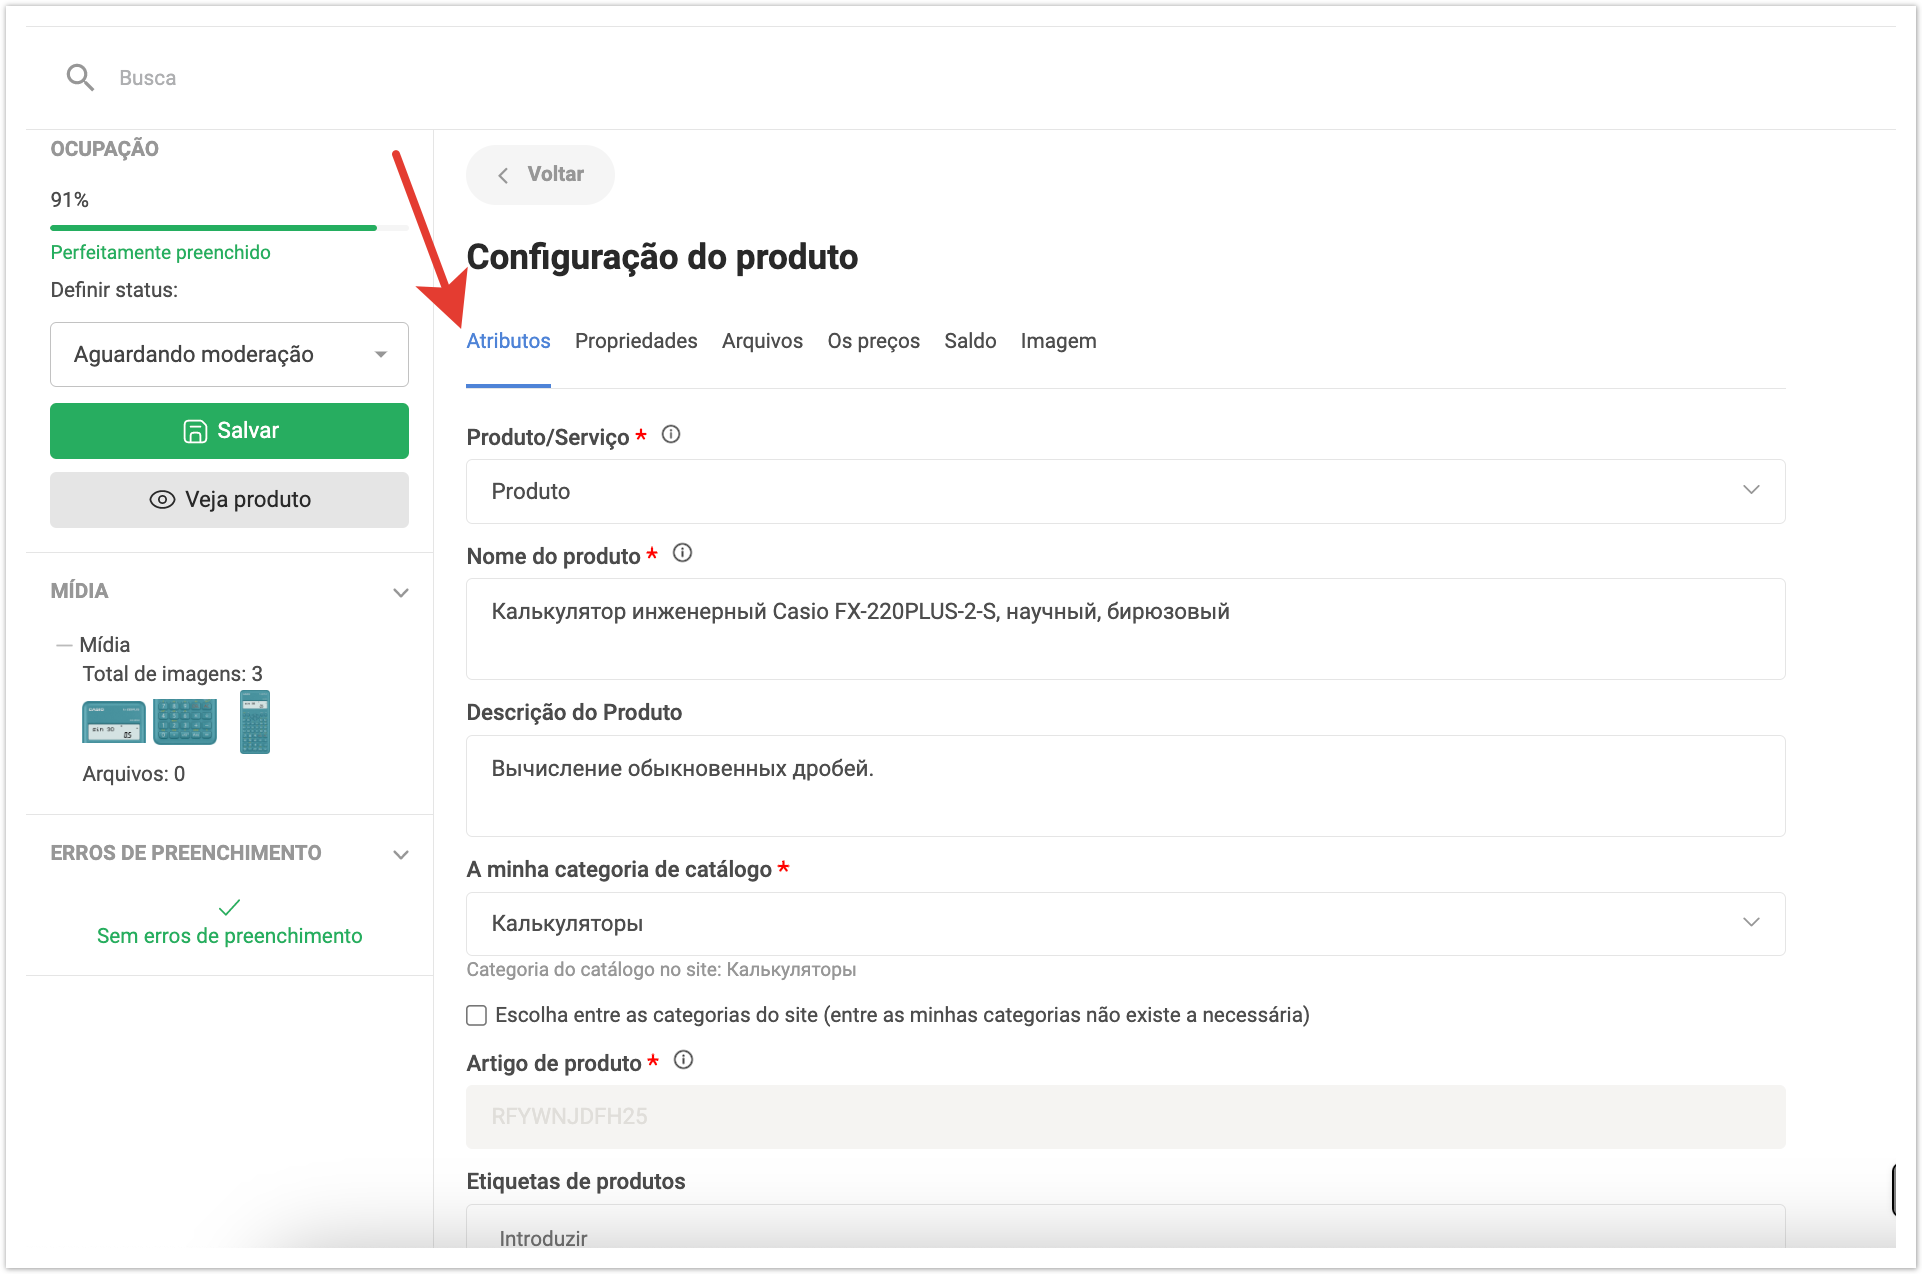Click the Veja produto button
1922x1274 pixels.
[x=229, y=500]
